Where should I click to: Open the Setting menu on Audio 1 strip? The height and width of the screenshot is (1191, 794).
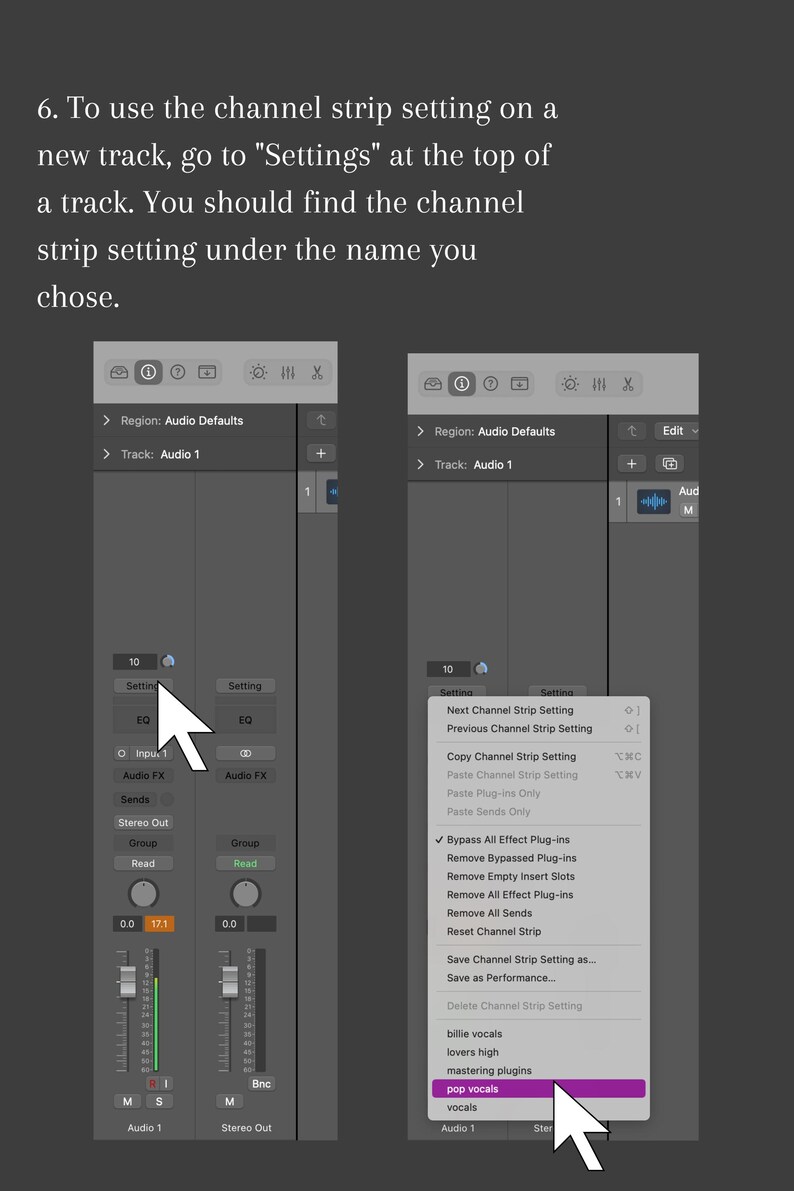143,686
